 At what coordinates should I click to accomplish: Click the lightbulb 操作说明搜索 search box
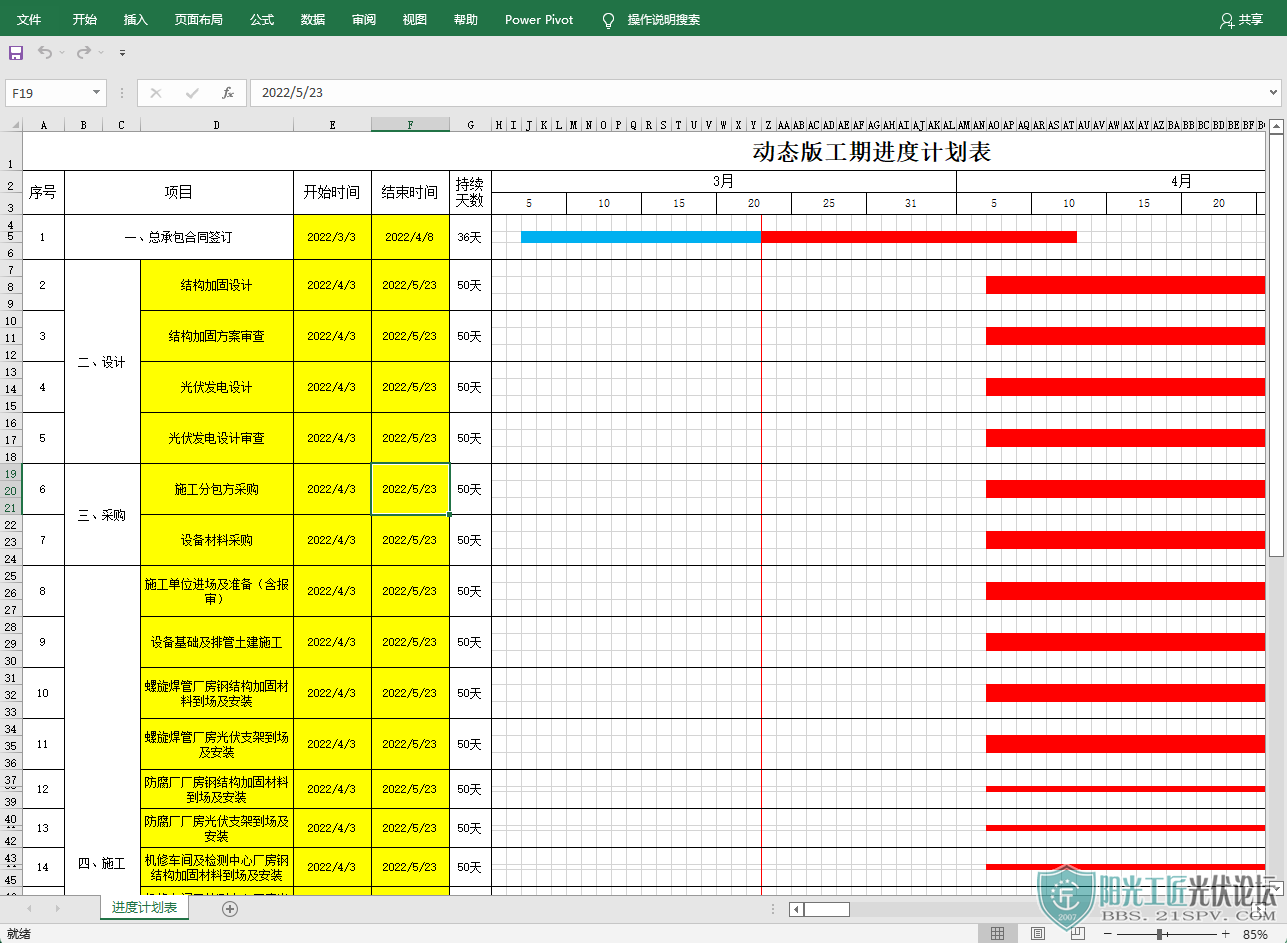point(651,20)
